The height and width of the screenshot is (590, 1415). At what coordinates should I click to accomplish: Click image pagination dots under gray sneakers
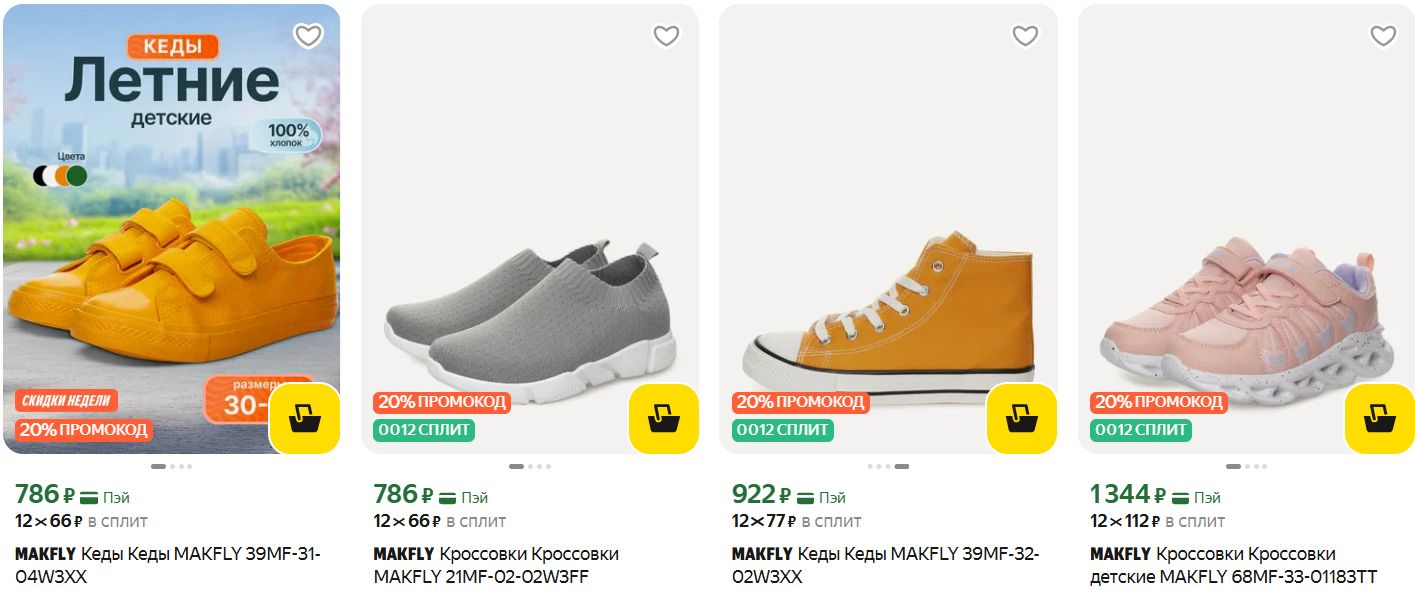[529, 466]
